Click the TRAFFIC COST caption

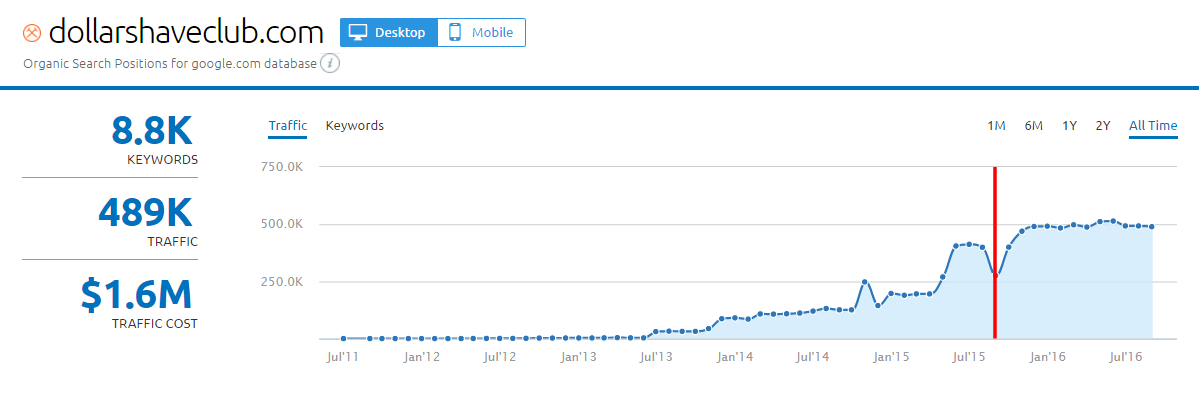point(154,324)
